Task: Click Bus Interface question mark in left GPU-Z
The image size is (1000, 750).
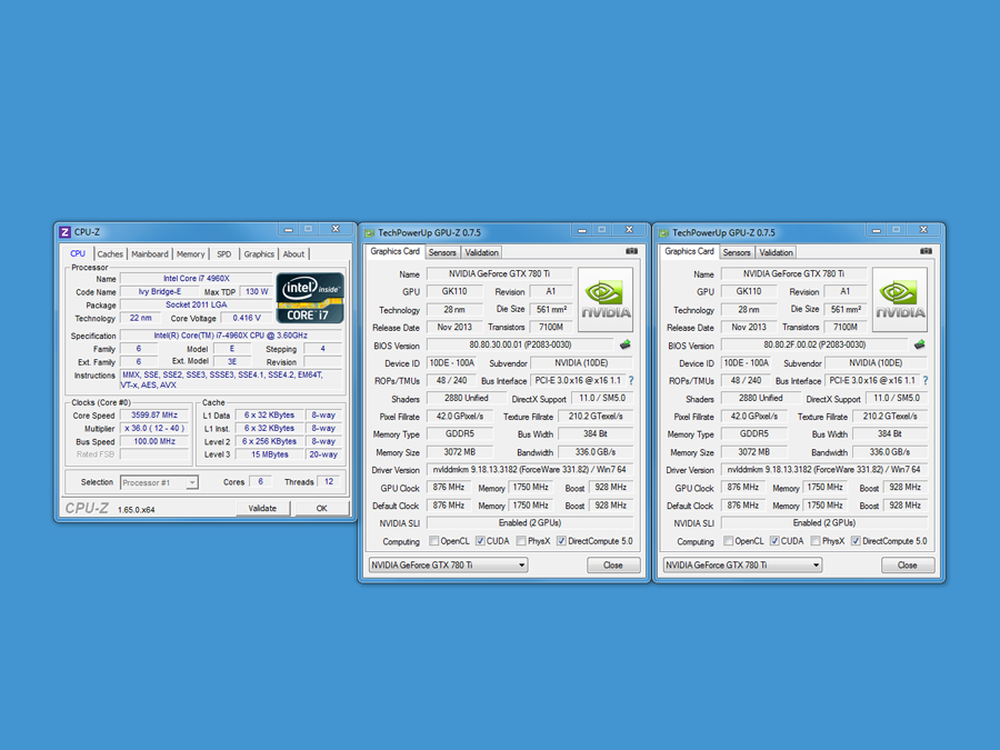Action: pyautogui.click(x=631, y=381)
